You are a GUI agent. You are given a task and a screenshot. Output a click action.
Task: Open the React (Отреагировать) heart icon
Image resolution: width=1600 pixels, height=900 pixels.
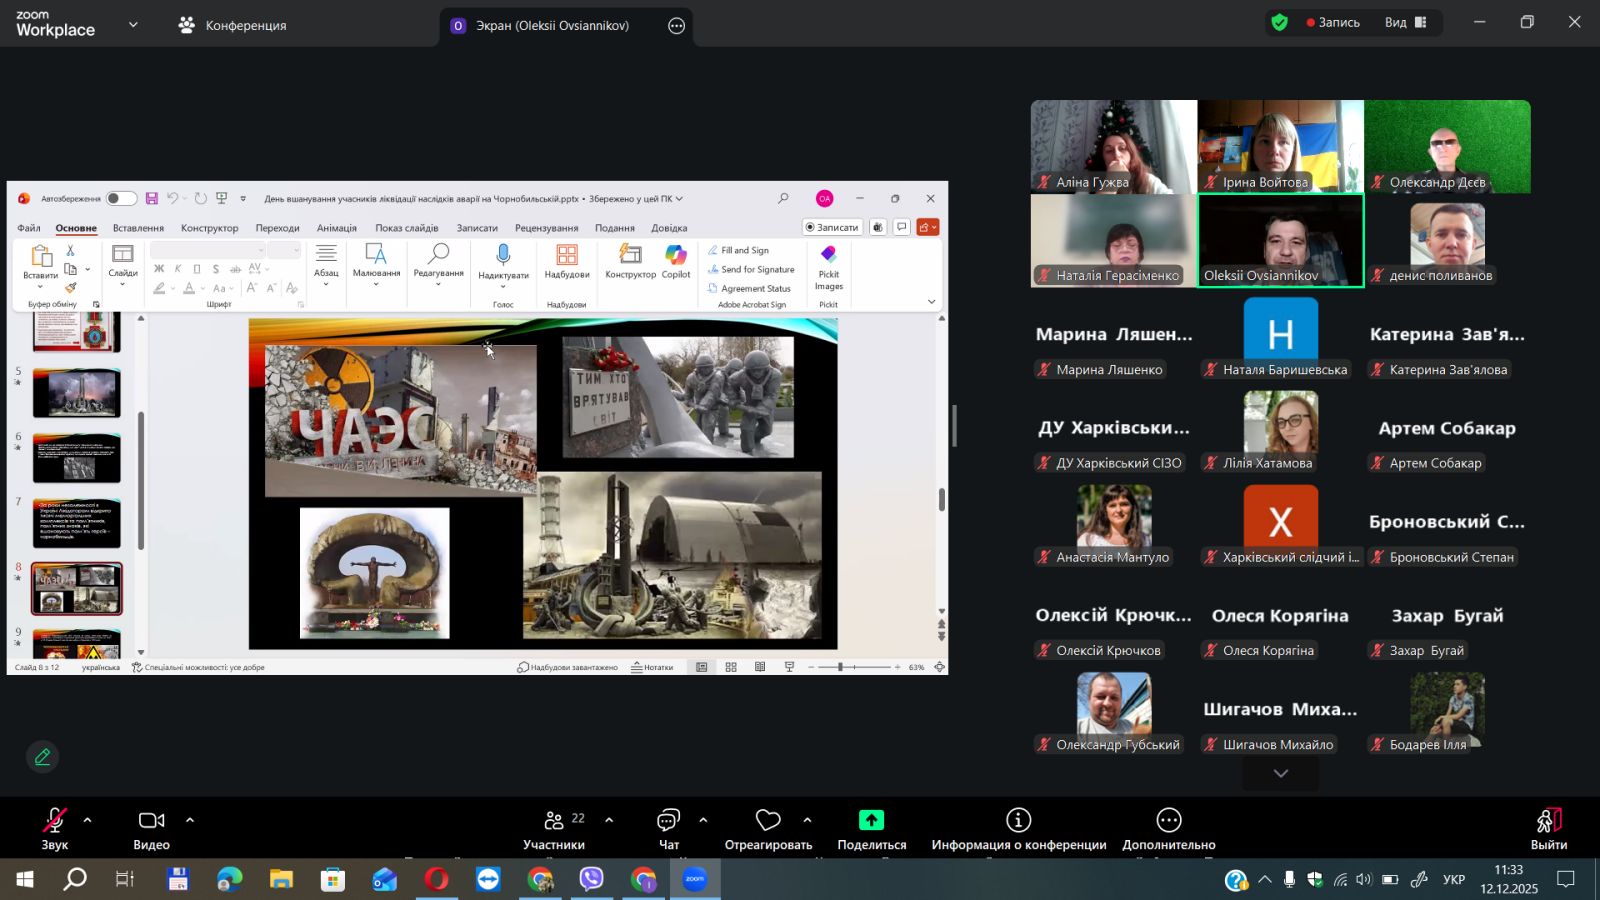tap(768, 820)
